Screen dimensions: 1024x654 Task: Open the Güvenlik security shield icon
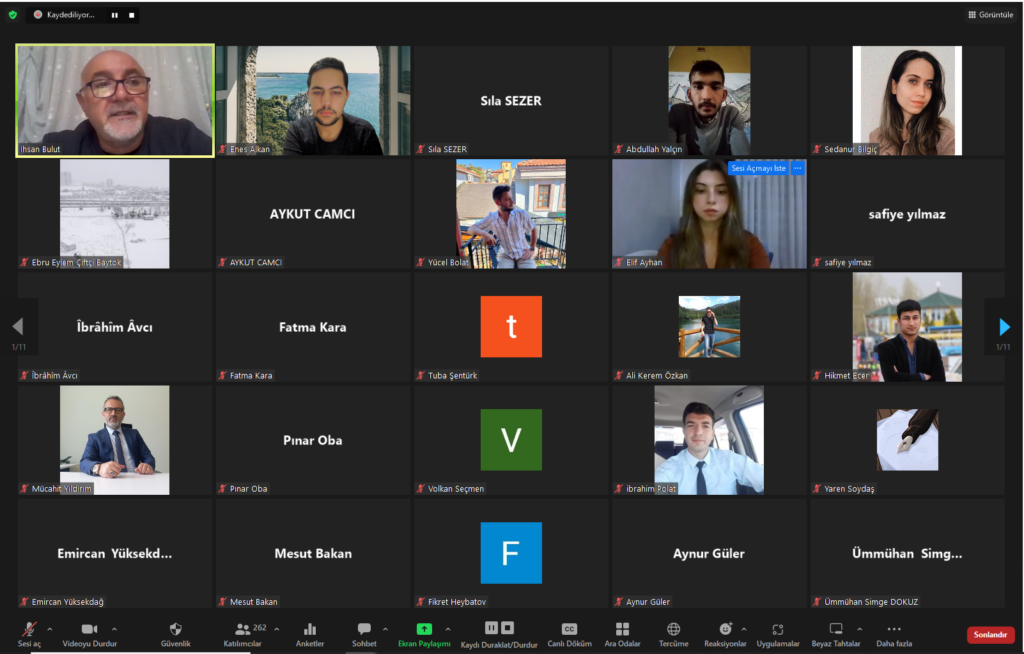176,630
